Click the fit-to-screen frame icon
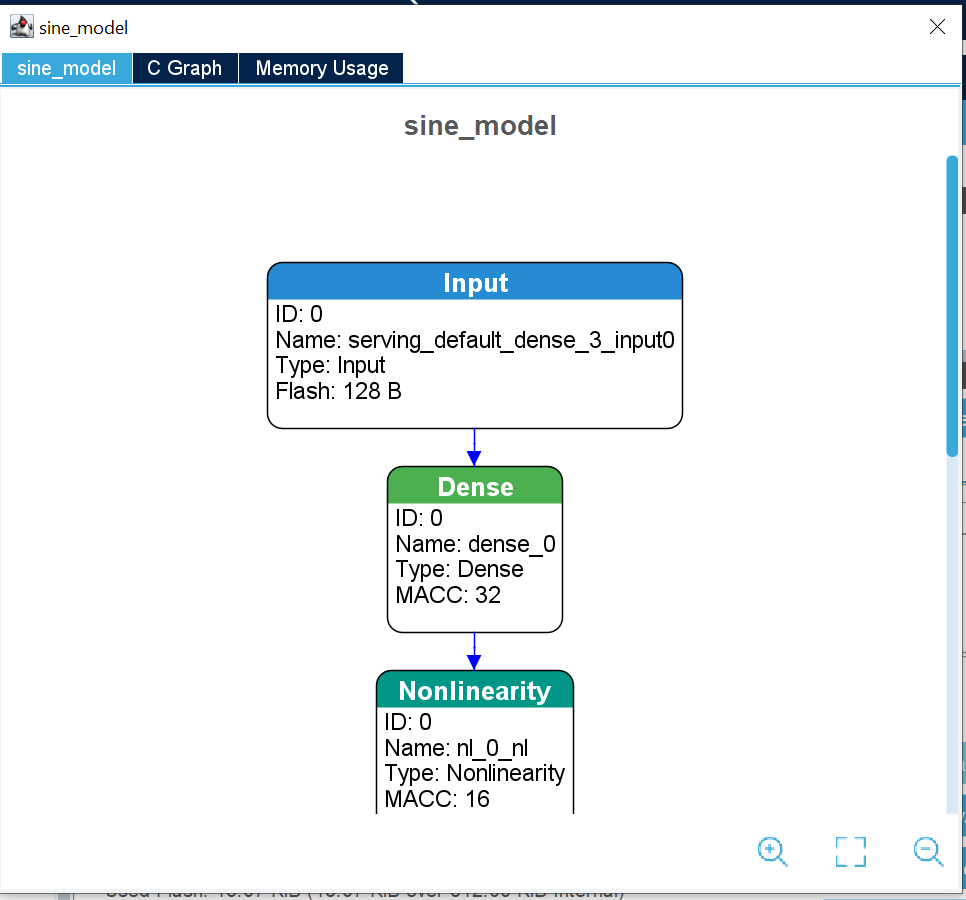The image size is (966, 900). tap(850, 852)
